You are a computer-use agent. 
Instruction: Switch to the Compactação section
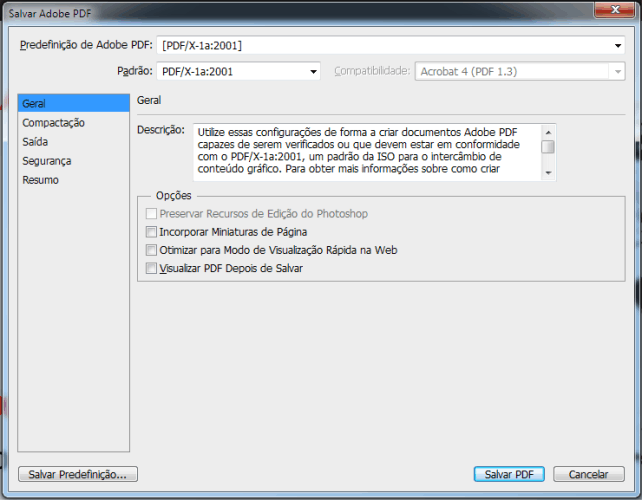pyautogui.click(x=54, y=122)
